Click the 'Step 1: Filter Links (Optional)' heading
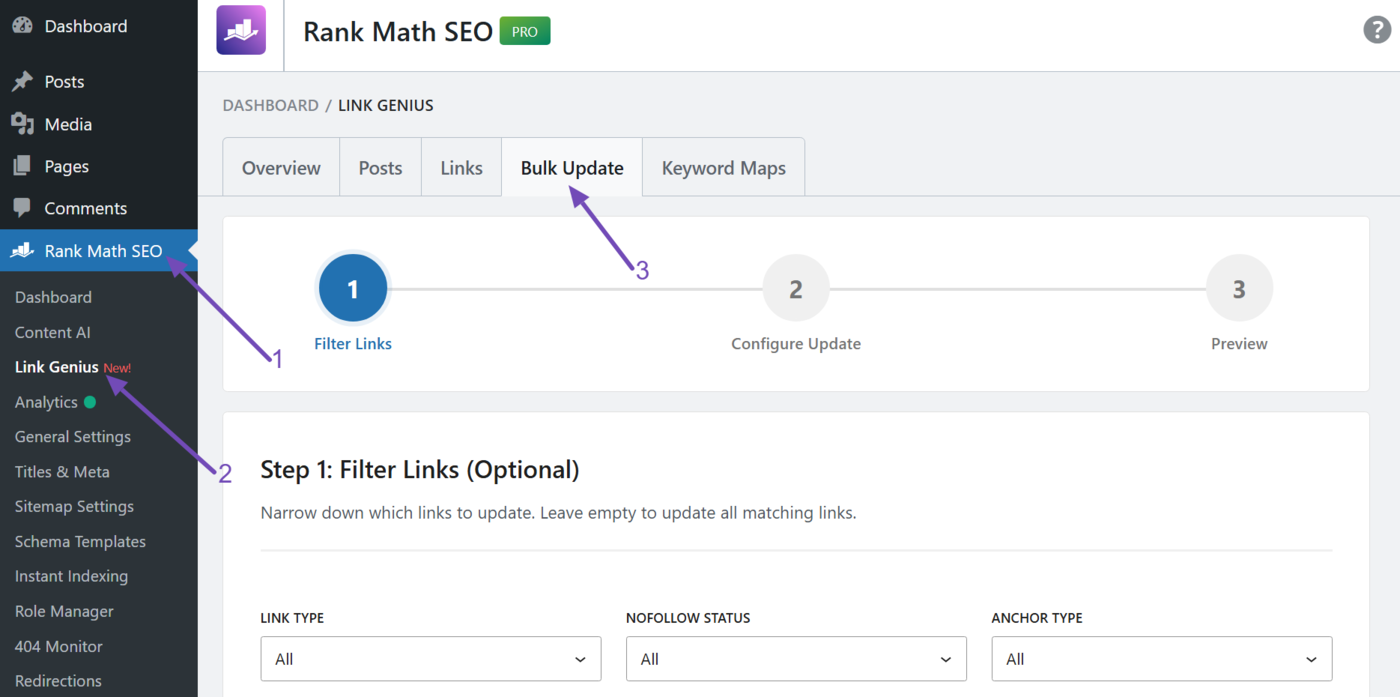 coord(420,470)
